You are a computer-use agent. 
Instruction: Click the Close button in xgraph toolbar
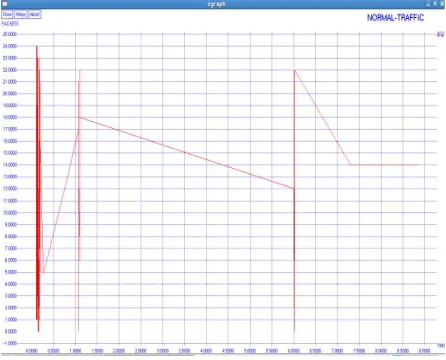pos(7,14)
